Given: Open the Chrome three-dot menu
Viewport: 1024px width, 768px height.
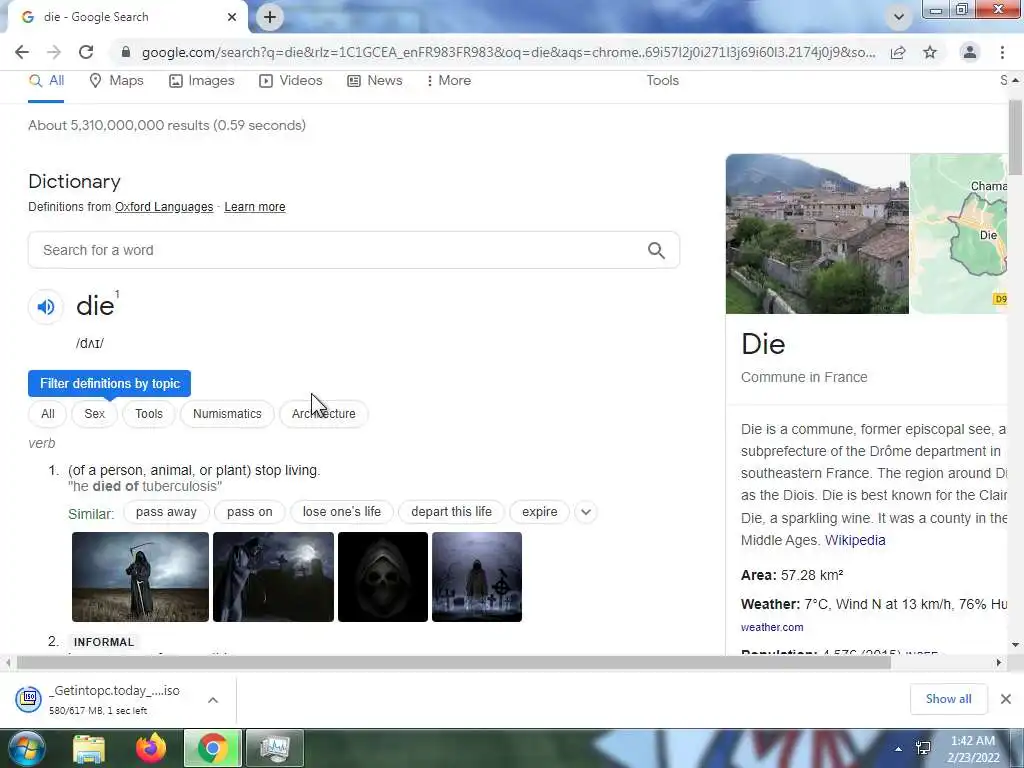Looking at the screenshot, I should [1002, 52].
